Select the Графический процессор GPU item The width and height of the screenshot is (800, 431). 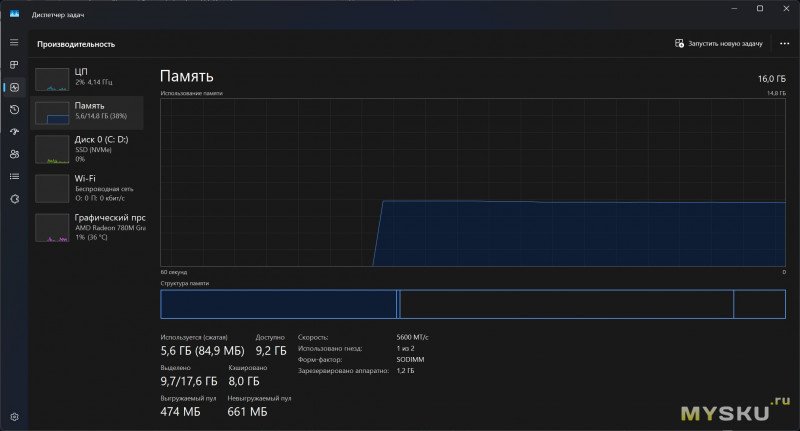[x=88, y=225]
